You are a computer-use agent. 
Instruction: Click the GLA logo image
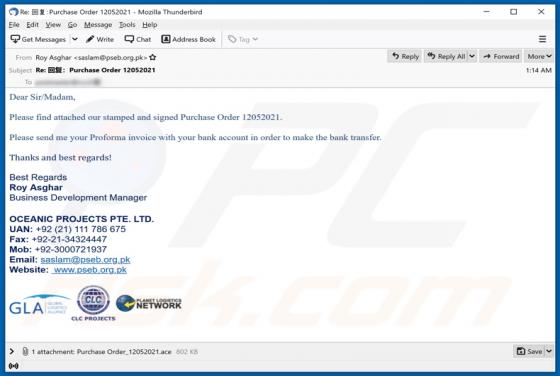click(39, 305)
